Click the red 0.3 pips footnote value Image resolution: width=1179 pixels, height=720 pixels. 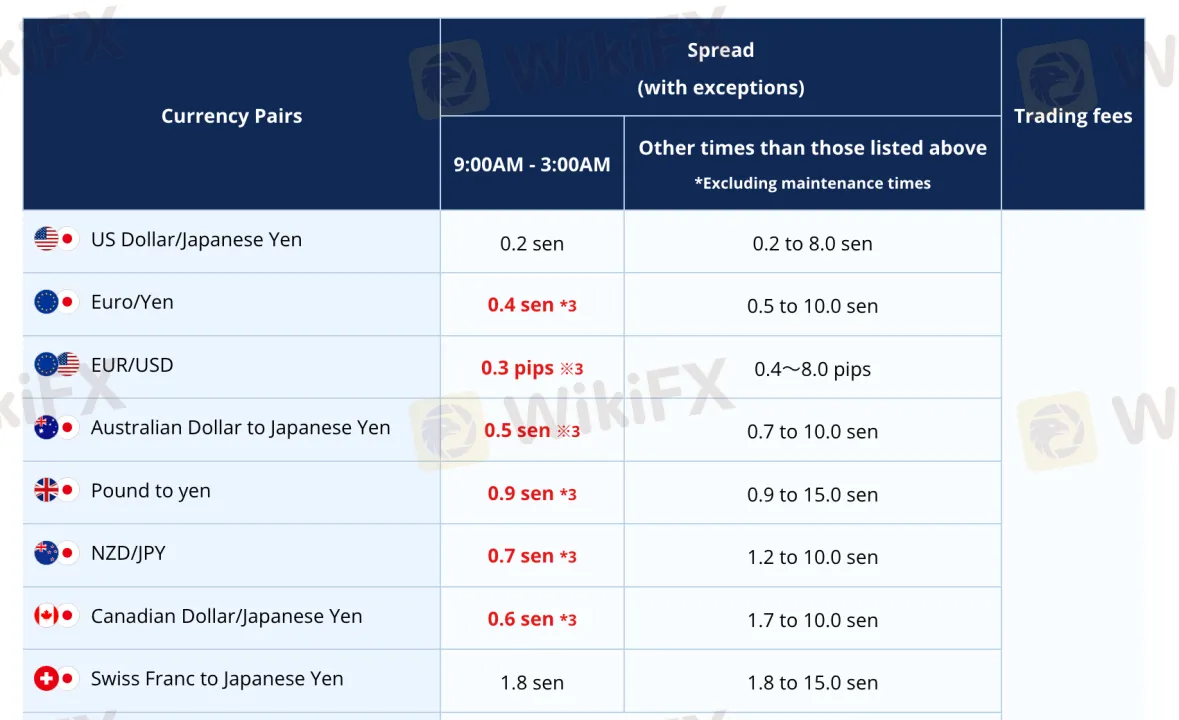532,368
